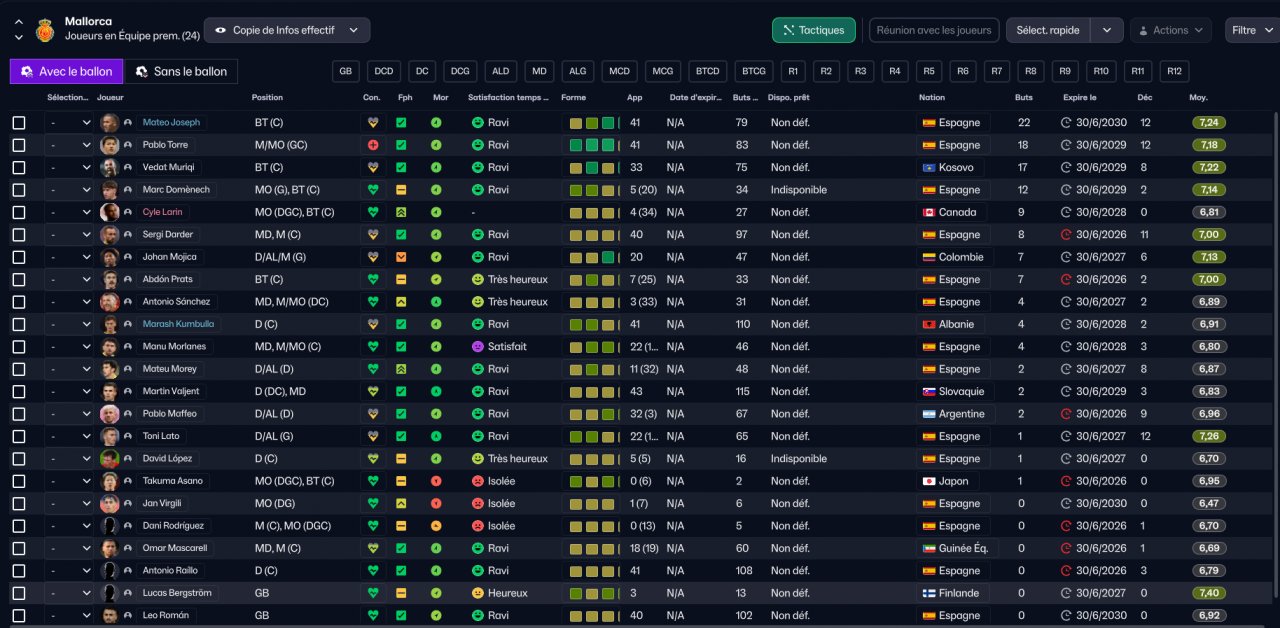Image resolution: width=1280 pixels, height=628 pixels.
Task: Click the Mallorca club crest icon
Action: (x=45, y=29)
